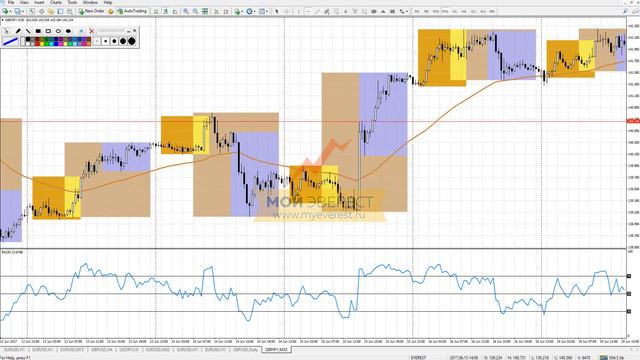Choose the largest brush size dot
This screenshot has height=360, width=640.
(x=131, y=41)
